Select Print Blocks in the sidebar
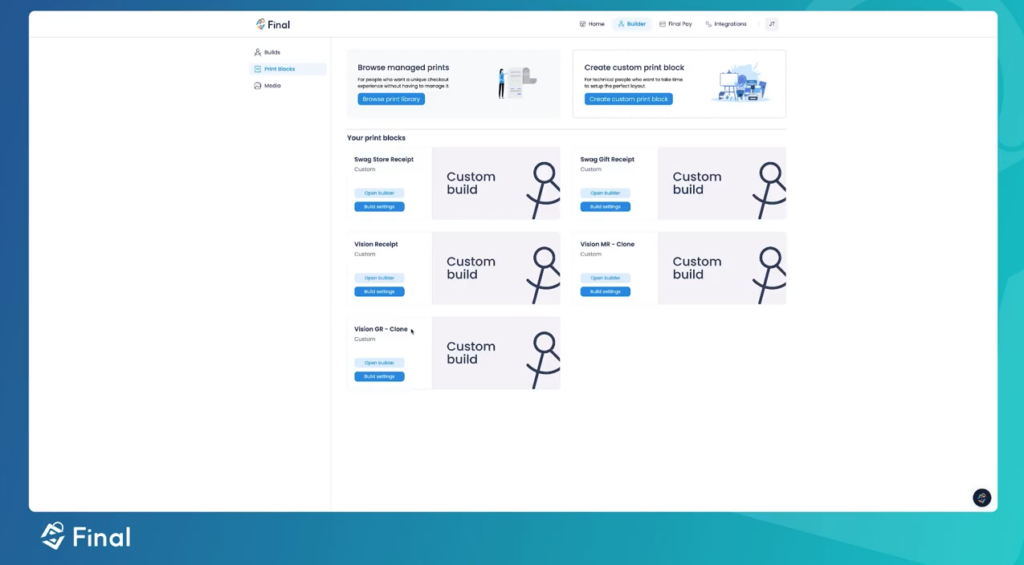The width and height of the screenshot is (1024, 565). [x=287, y=69]
